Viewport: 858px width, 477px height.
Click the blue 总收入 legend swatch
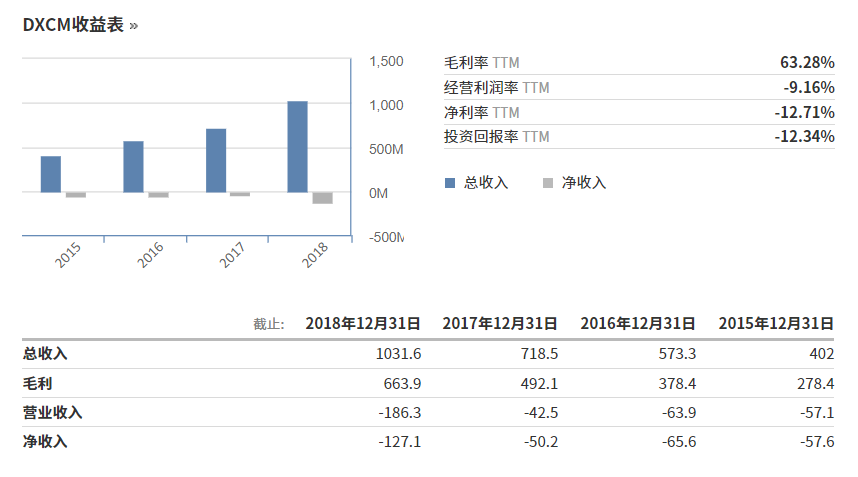coord(450,183)
